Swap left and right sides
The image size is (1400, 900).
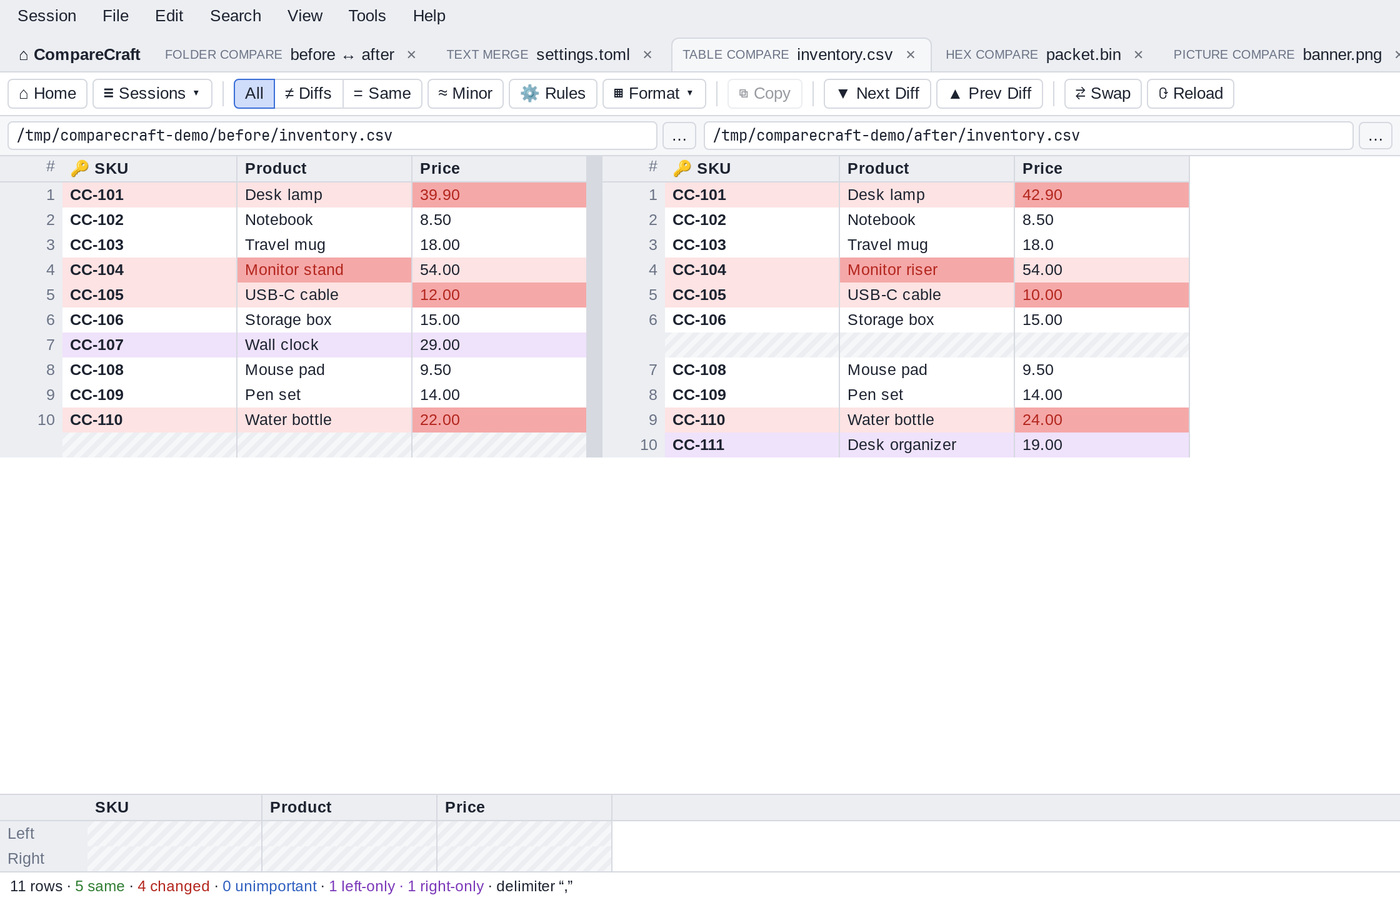pos(1103,93)
